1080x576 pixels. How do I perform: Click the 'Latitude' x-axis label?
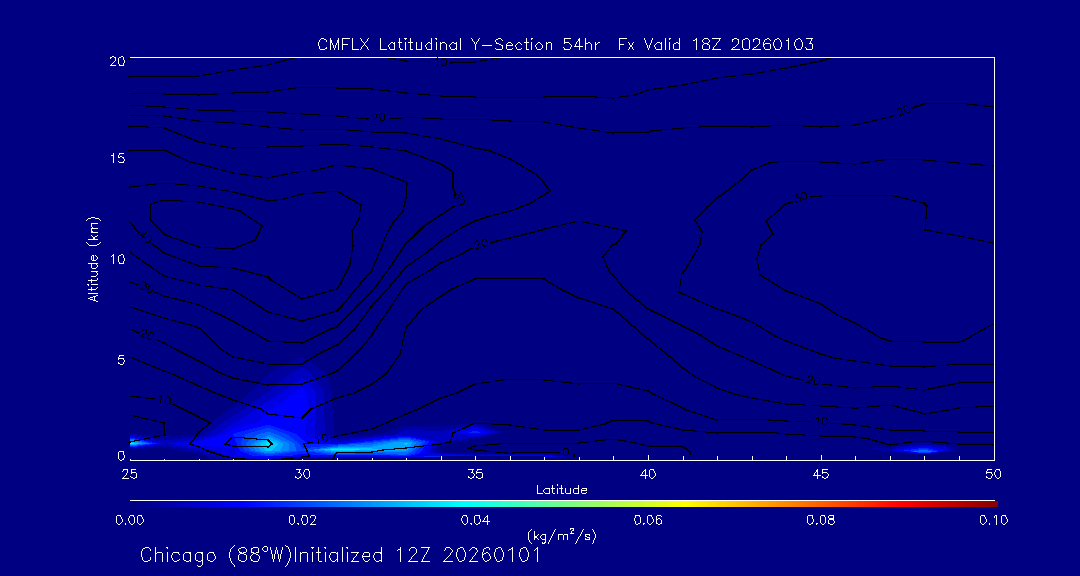(x=561, y=489)
